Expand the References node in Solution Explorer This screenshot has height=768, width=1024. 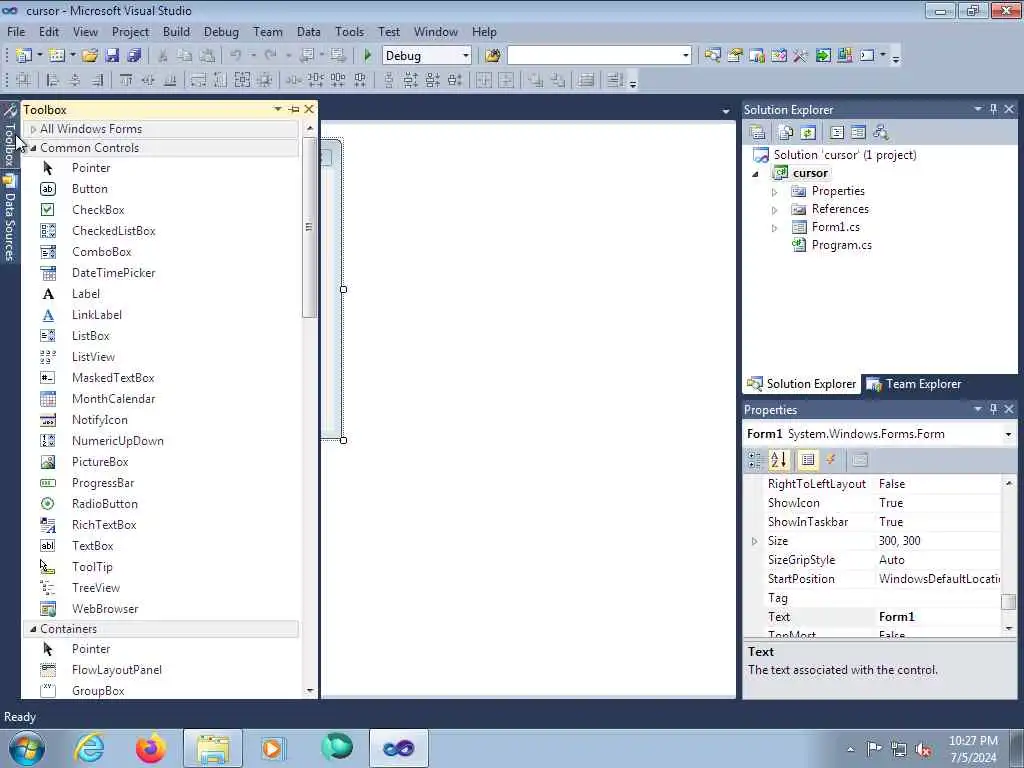click(775, 210)
